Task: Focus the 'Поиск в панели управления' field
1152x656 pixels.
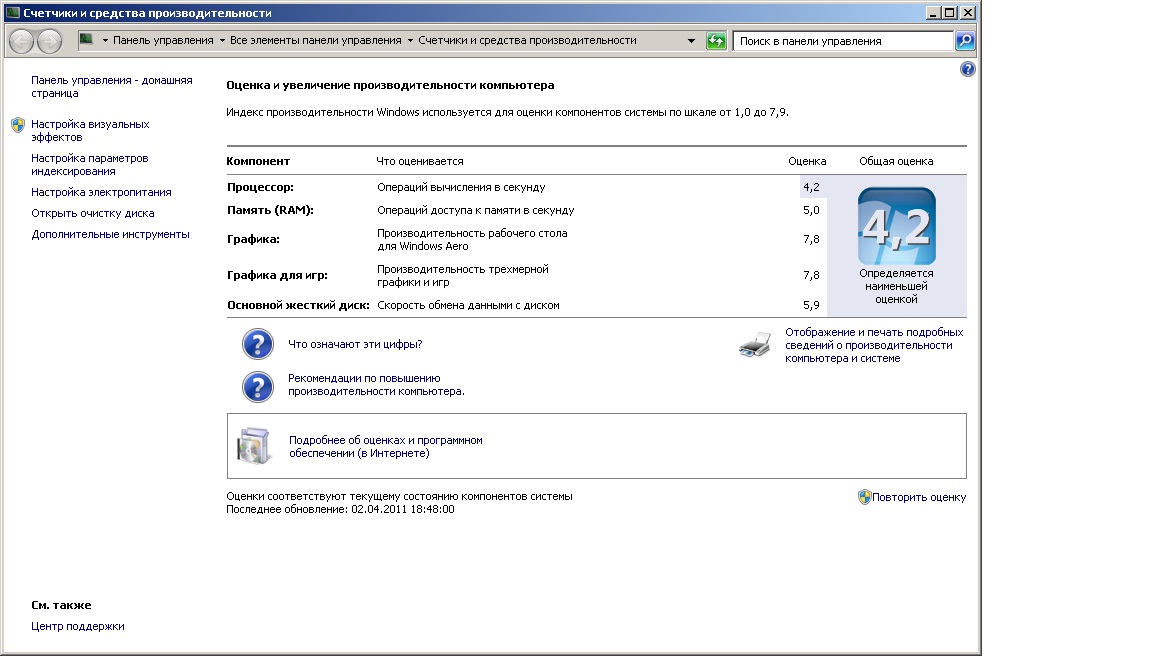Action: [x=843, y=41]
